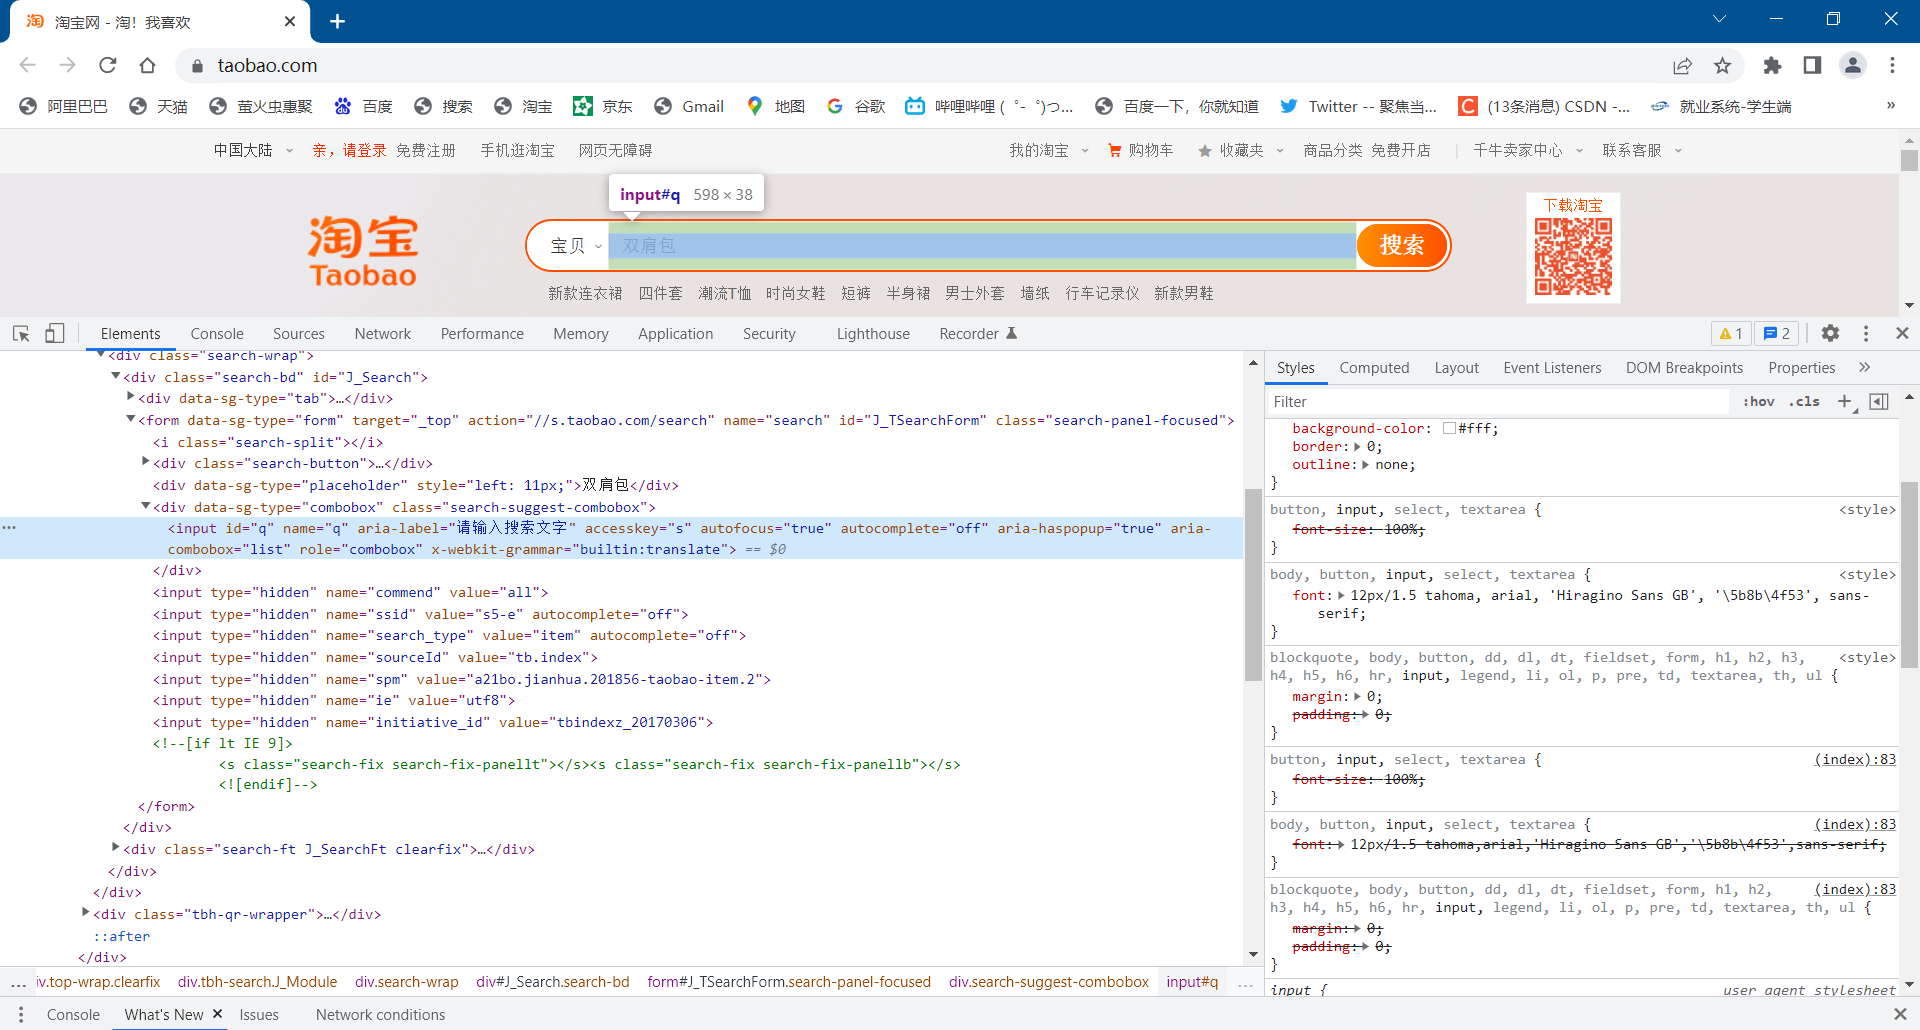Click the Taobao logo
Viewport: 1920px width, 1030px height.
pyautogui.click(x=362, y=250)
